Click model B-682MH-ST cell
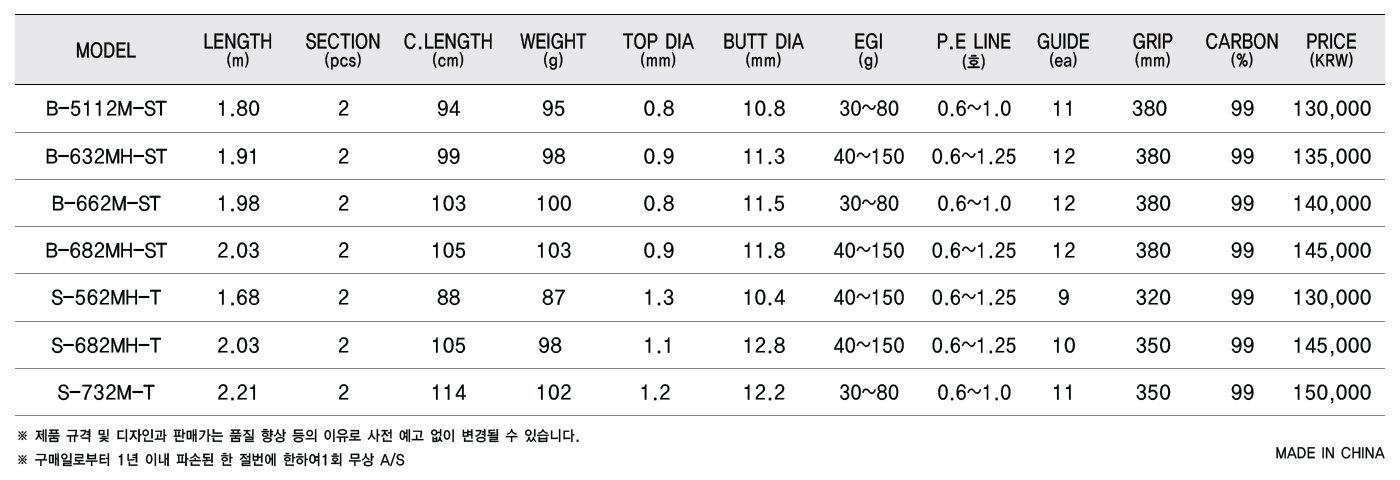Viewport: 1400px width, 480px height. pos(106,251)
